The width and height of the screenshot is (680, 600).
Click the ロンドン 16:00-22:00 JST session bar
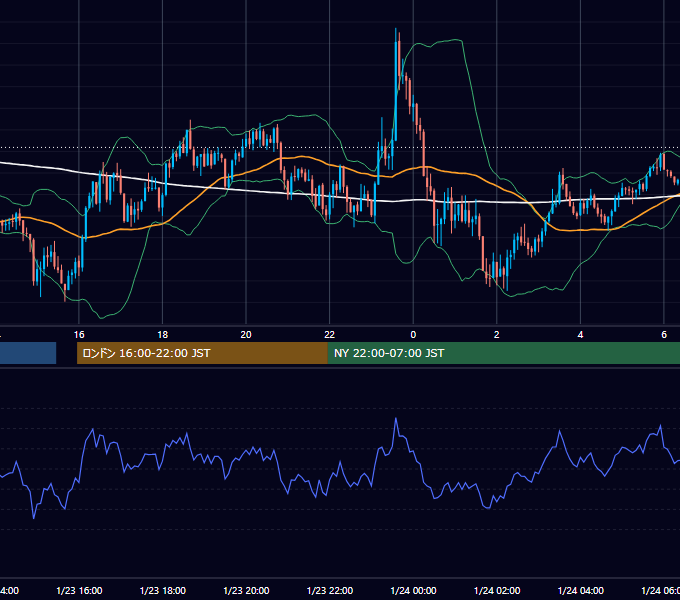click(202, 353)
